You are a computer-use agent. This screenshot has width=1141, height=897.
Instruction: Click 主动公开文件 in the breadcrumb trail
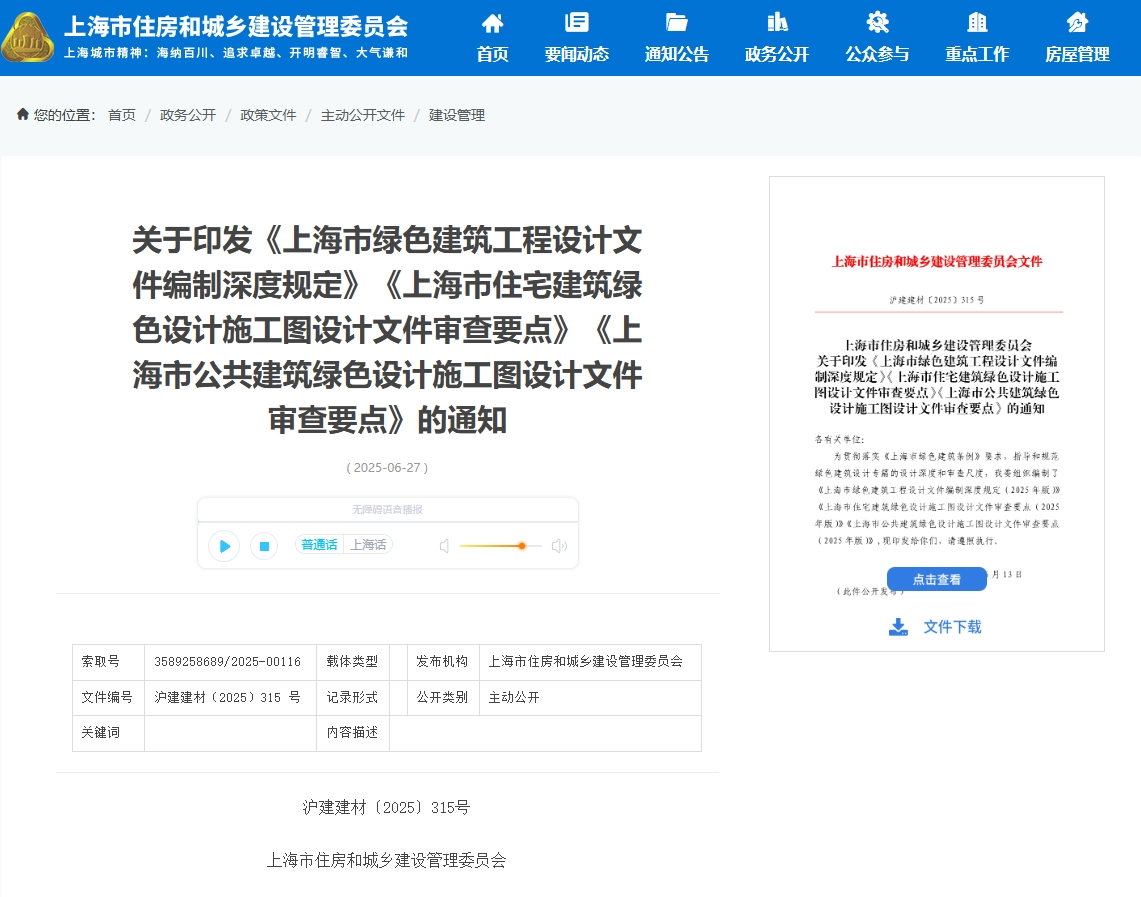pyautogui.click(x=362, y=115)
